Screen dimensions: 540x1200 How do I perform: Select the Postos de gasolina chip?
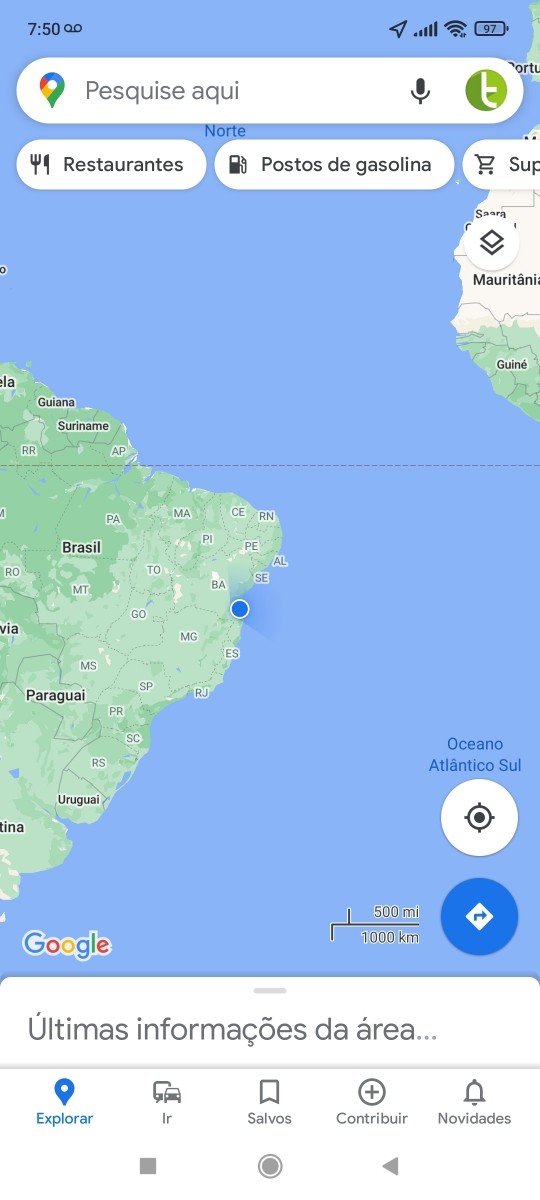point(334,165)
